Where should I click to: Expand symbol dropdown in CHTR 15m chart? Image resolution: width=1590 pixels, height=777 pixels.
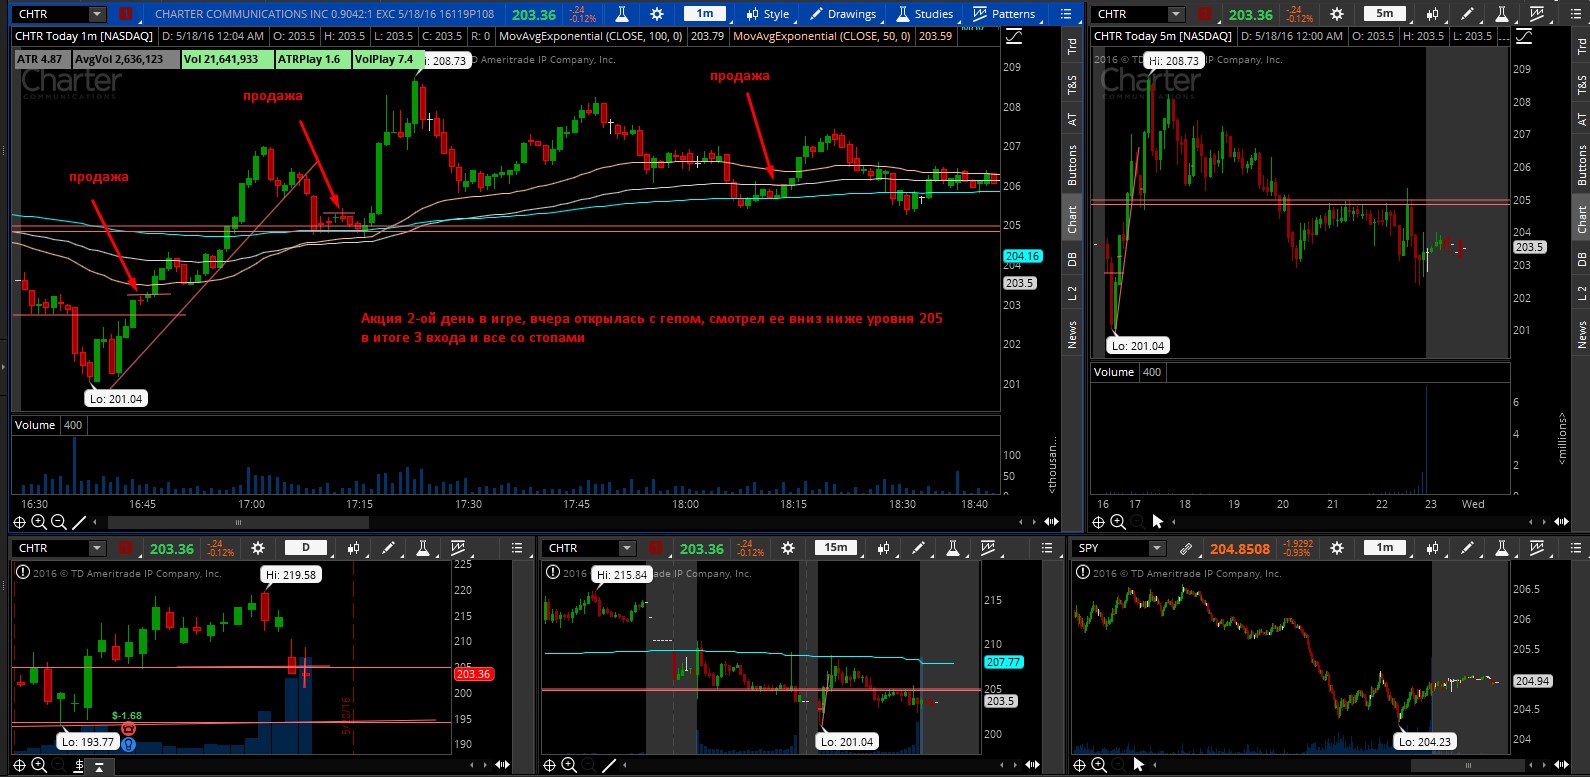(626, 548)
